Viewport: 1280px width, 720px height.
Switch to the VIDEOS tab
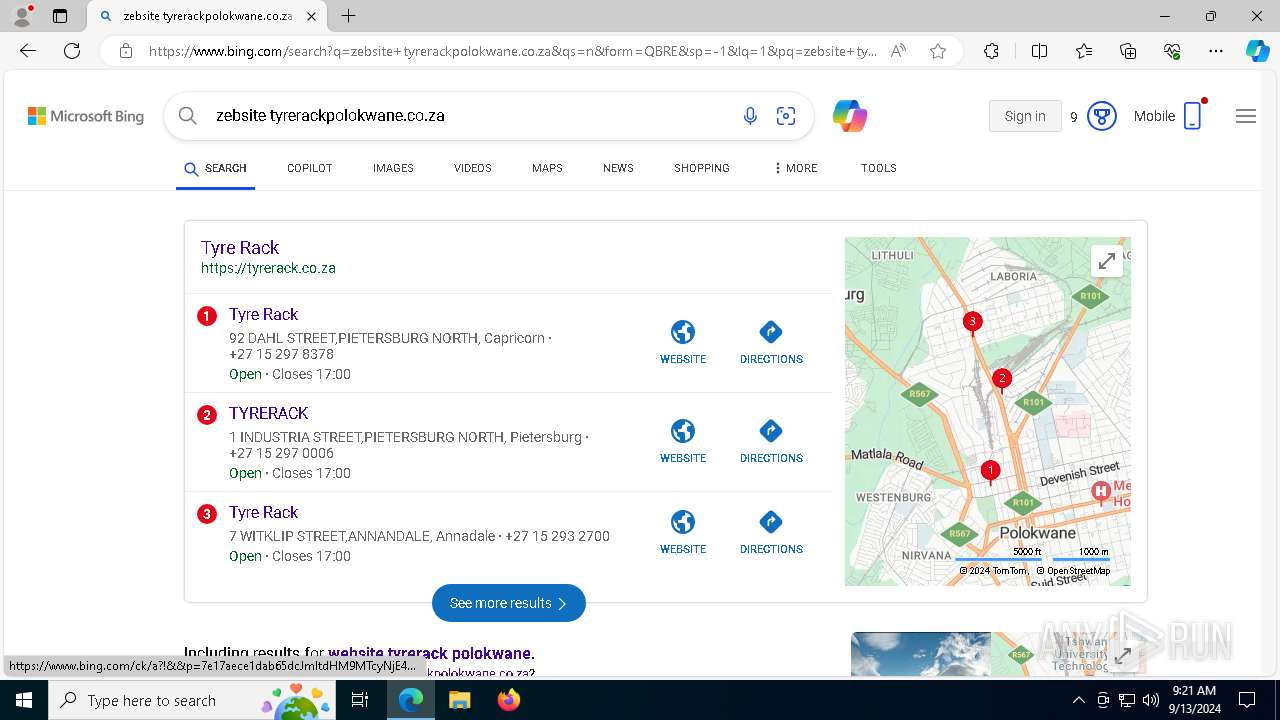pyautogui.click(x=472, y=168)
